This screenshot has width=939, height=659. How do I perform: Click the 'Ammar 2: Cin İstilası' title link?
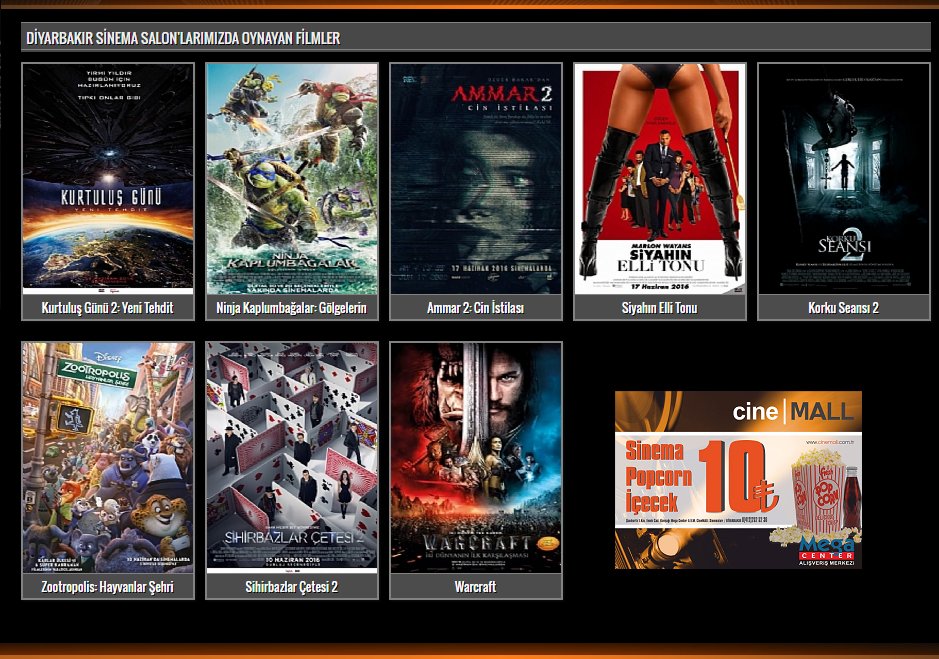tap(475, 308)
